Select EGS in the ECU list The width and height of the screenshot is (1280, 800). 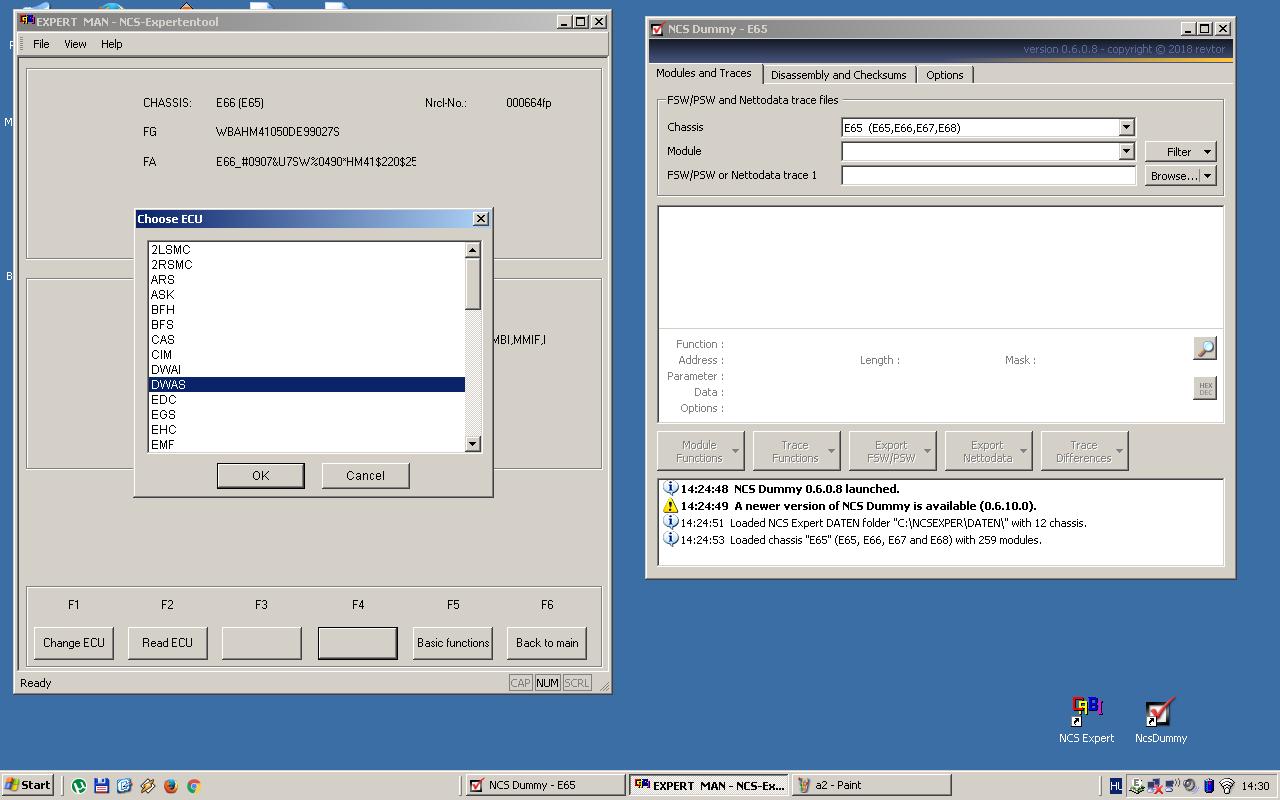(x=306, y=414)
